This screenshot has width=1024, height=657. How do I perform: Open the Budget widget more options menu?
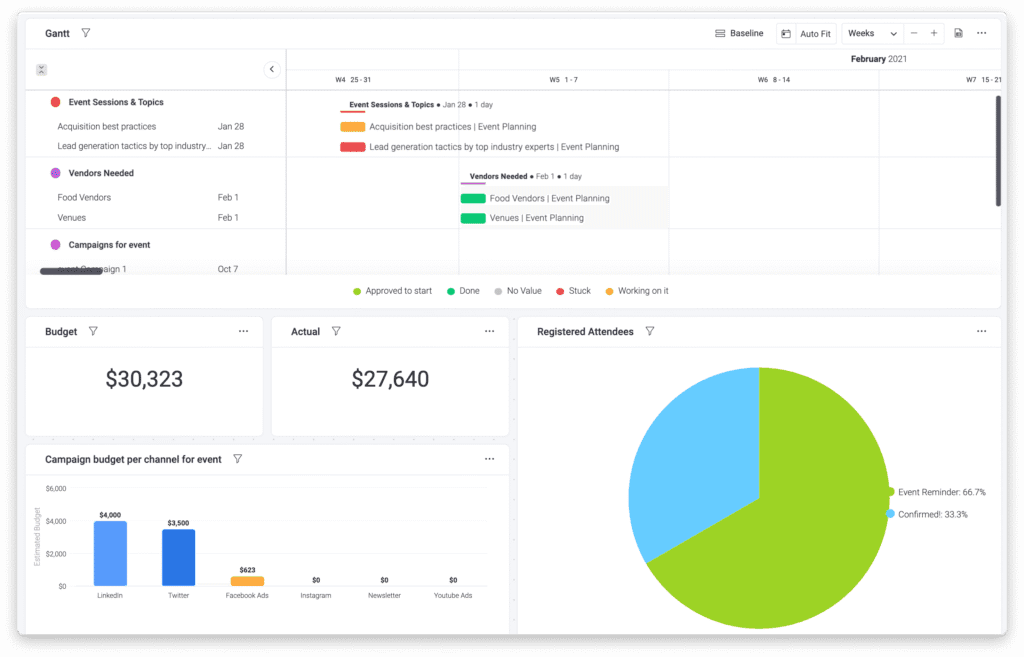coord(243,331)
